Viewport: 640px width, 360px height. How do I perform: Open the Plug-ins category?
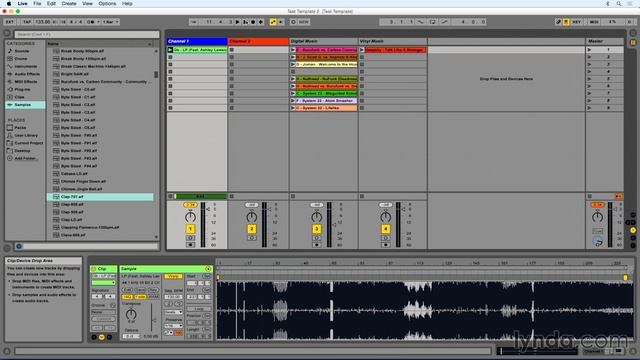coord(22,89)
